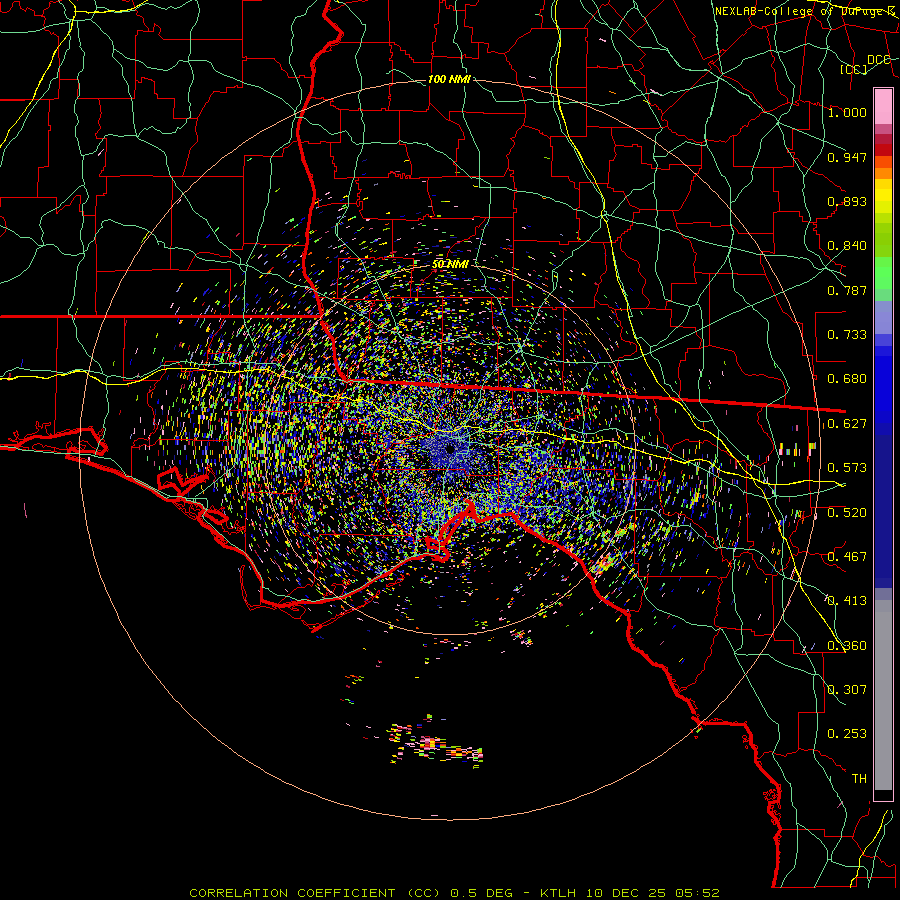Screen dimensions: 900x900
Task: Click the lavender segment of the color bar
Action: tap(883, 317)
